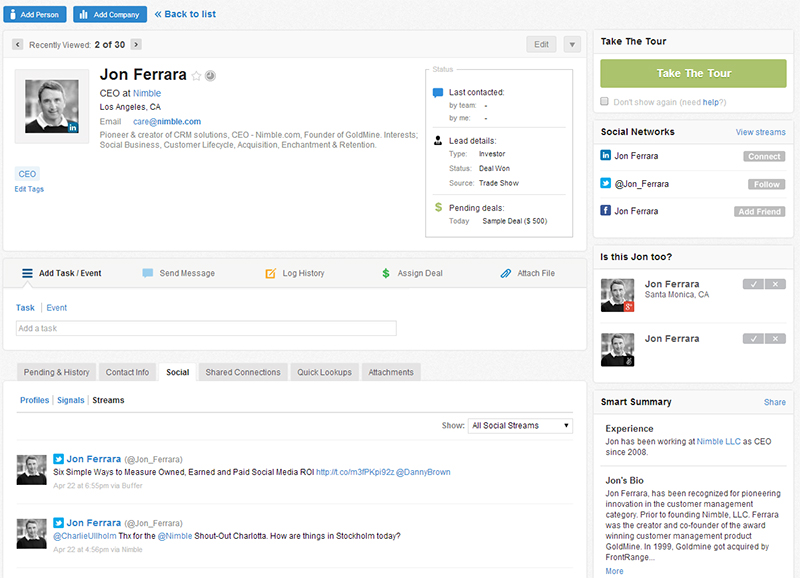Click the Twitter icon beside @Jon_Ferrara
The height and width of the screenshot is (578, 800).
605,184
